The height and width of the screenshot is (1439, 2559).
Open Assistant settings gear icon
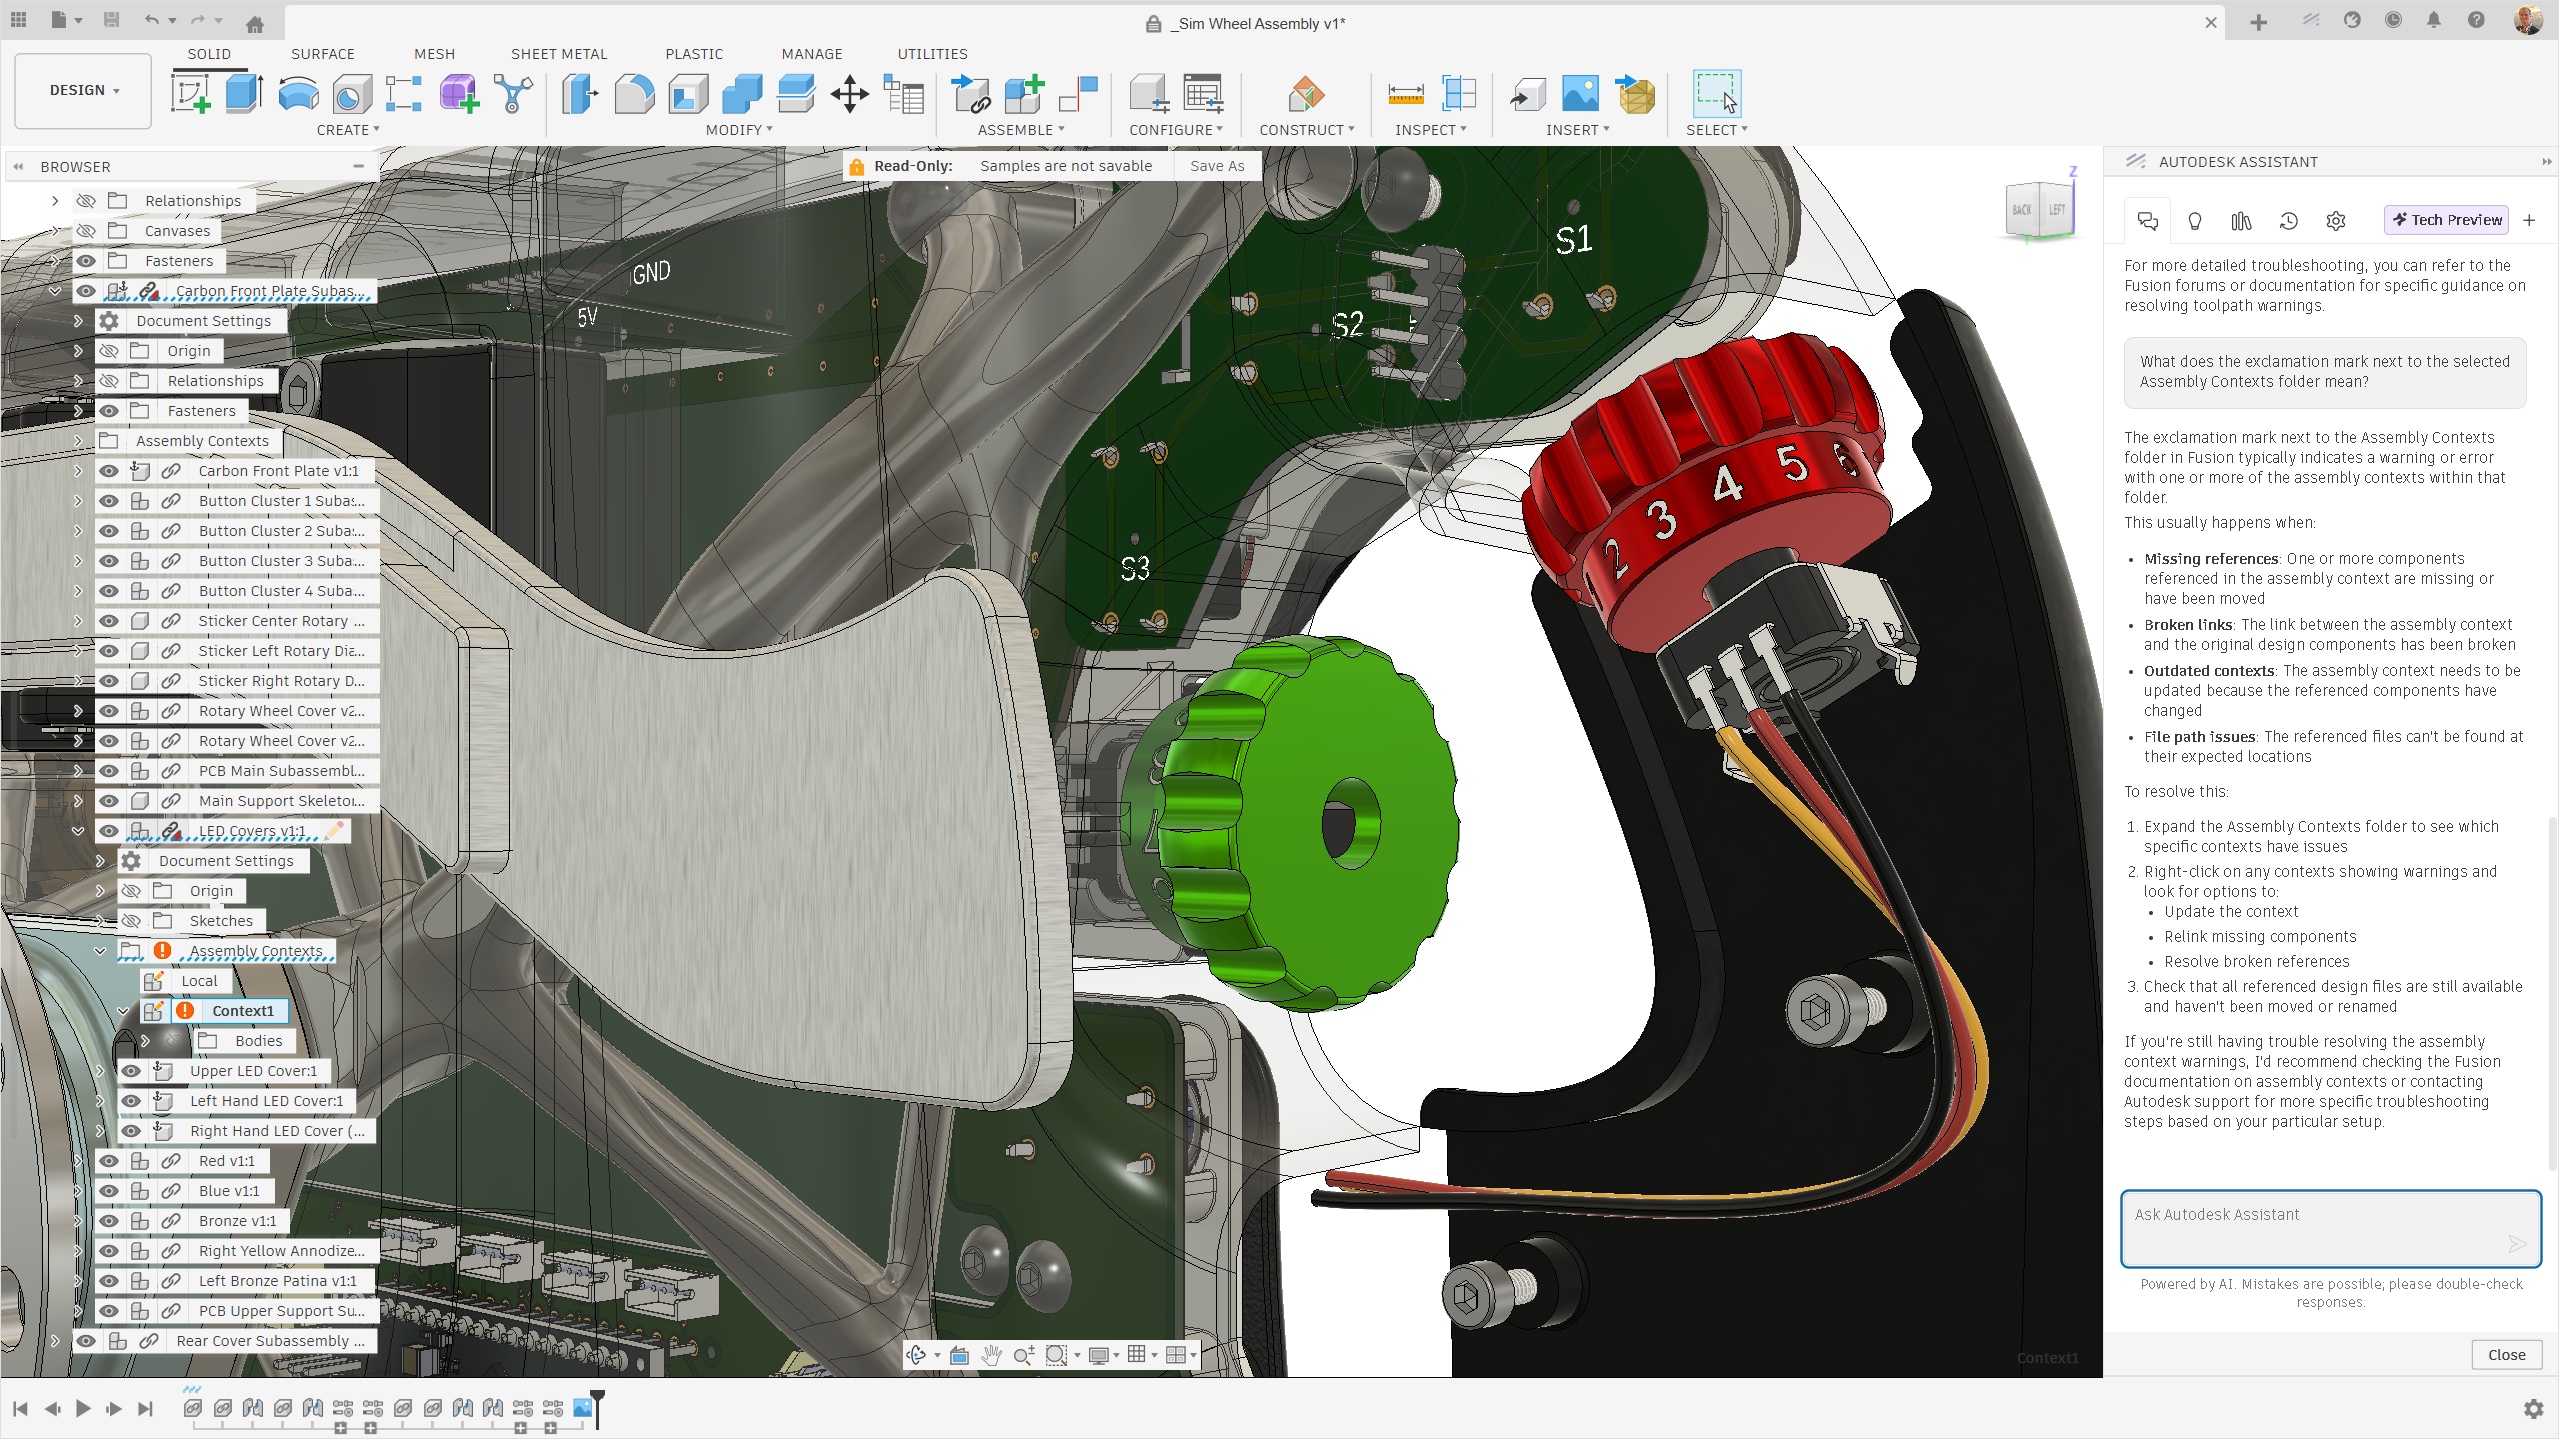point(2335,221)
